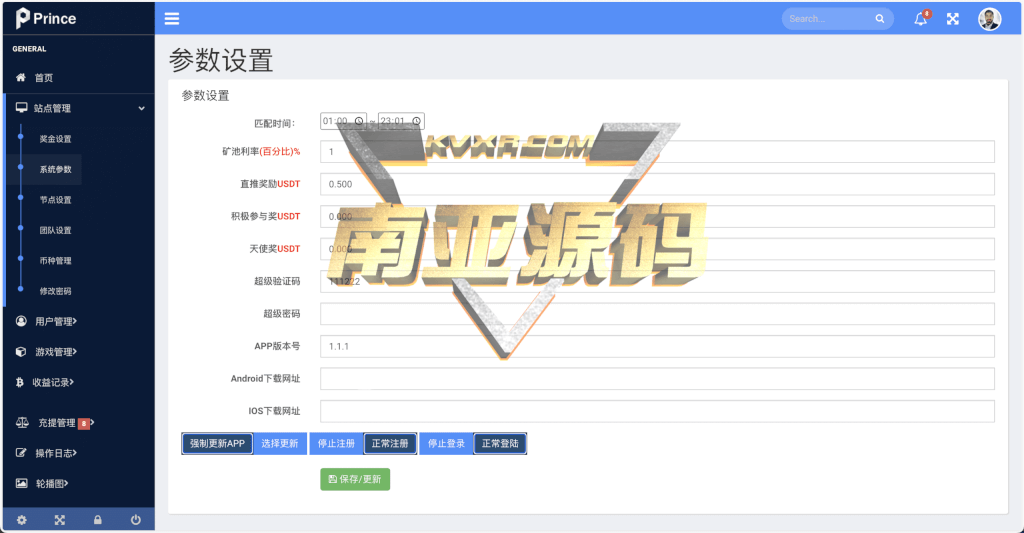Click the IOS下载网址 input field
Screen dimensions: 1024x533
(x=657, y=411)
